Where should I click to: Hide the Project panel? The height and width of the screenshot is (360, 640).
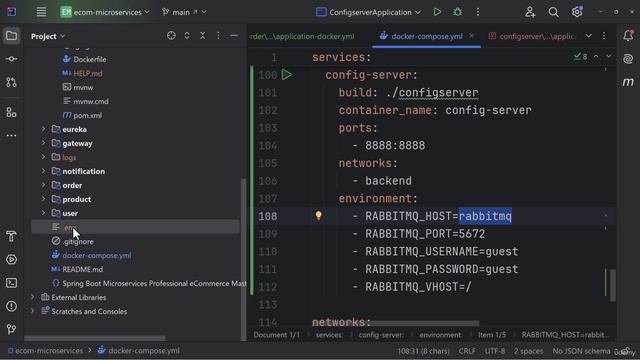tap(234, 36)
